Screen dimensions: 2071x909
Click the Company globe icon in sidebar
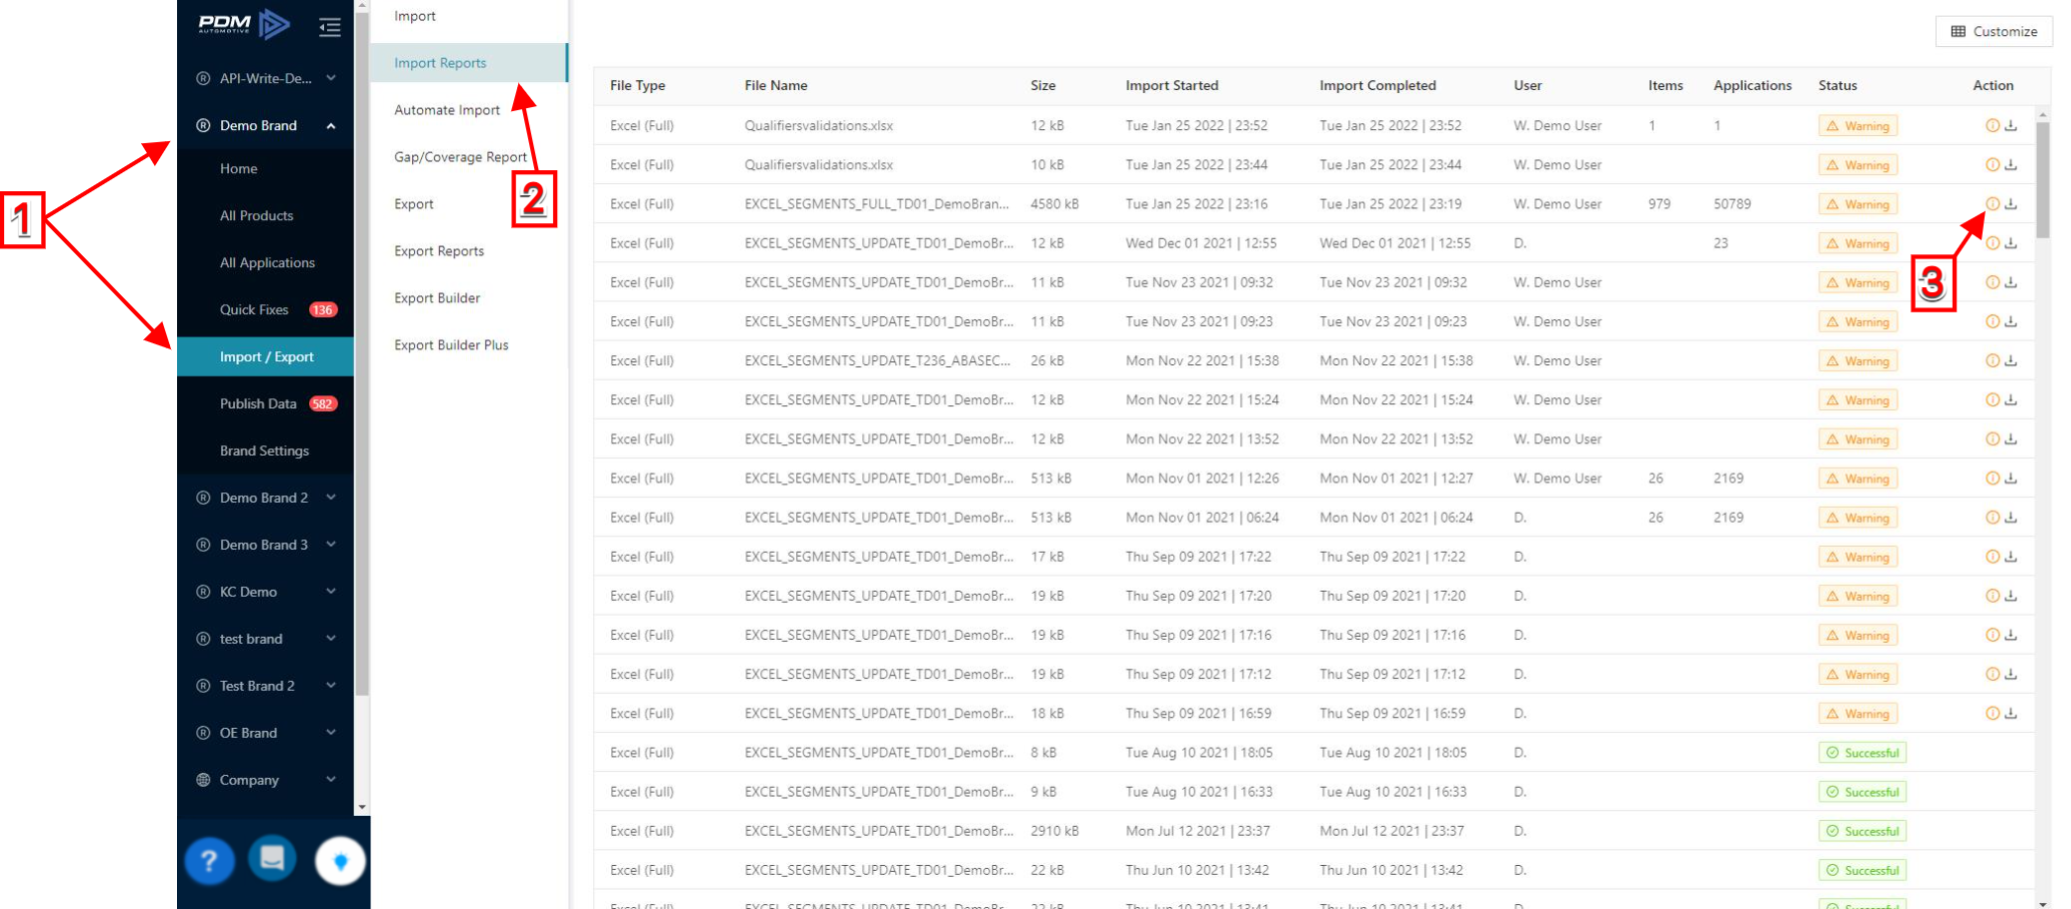[203, 780]
